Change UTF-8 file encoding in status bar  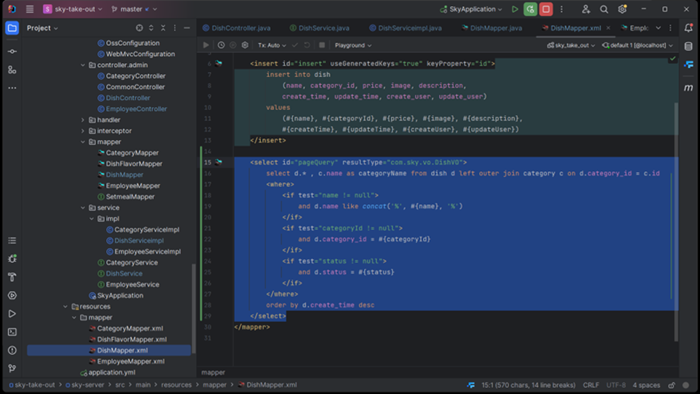(616, 385)
